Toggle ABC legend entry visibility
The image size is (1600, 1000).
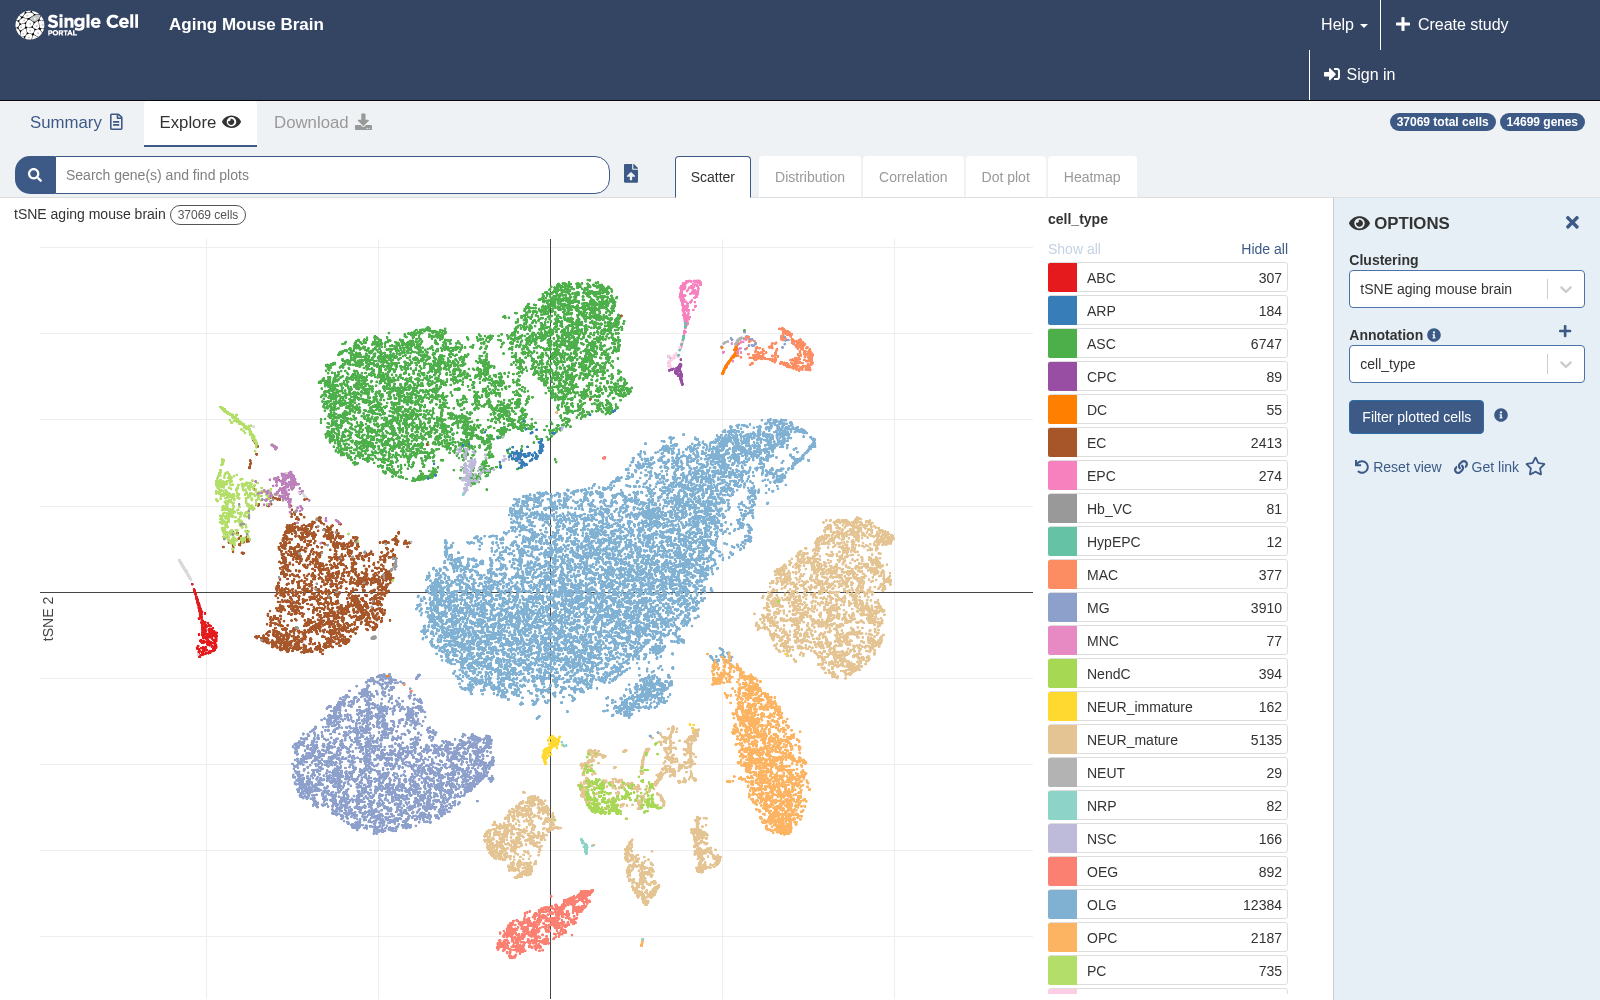(x=1168, y=278)
